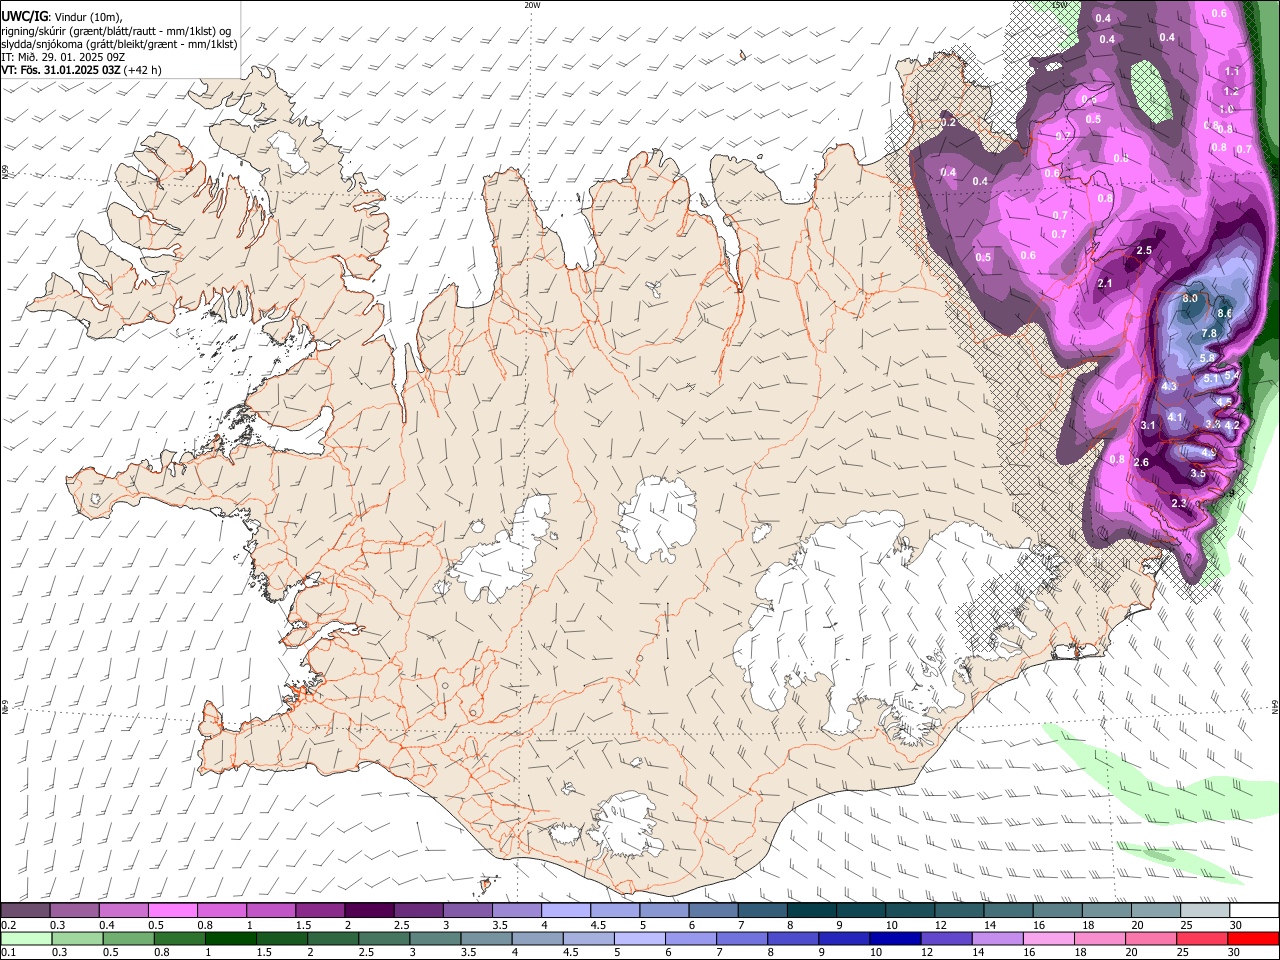Click the '2.3' value label
Viewport: 1280px width, 960px height.
tap(1178, 503)
